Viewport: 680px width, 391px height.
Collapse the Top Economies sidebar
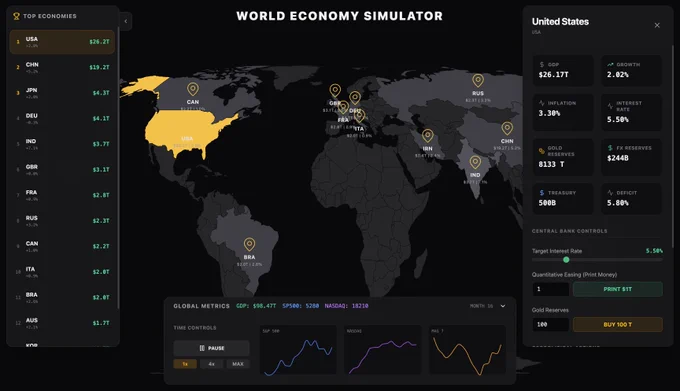125,21
